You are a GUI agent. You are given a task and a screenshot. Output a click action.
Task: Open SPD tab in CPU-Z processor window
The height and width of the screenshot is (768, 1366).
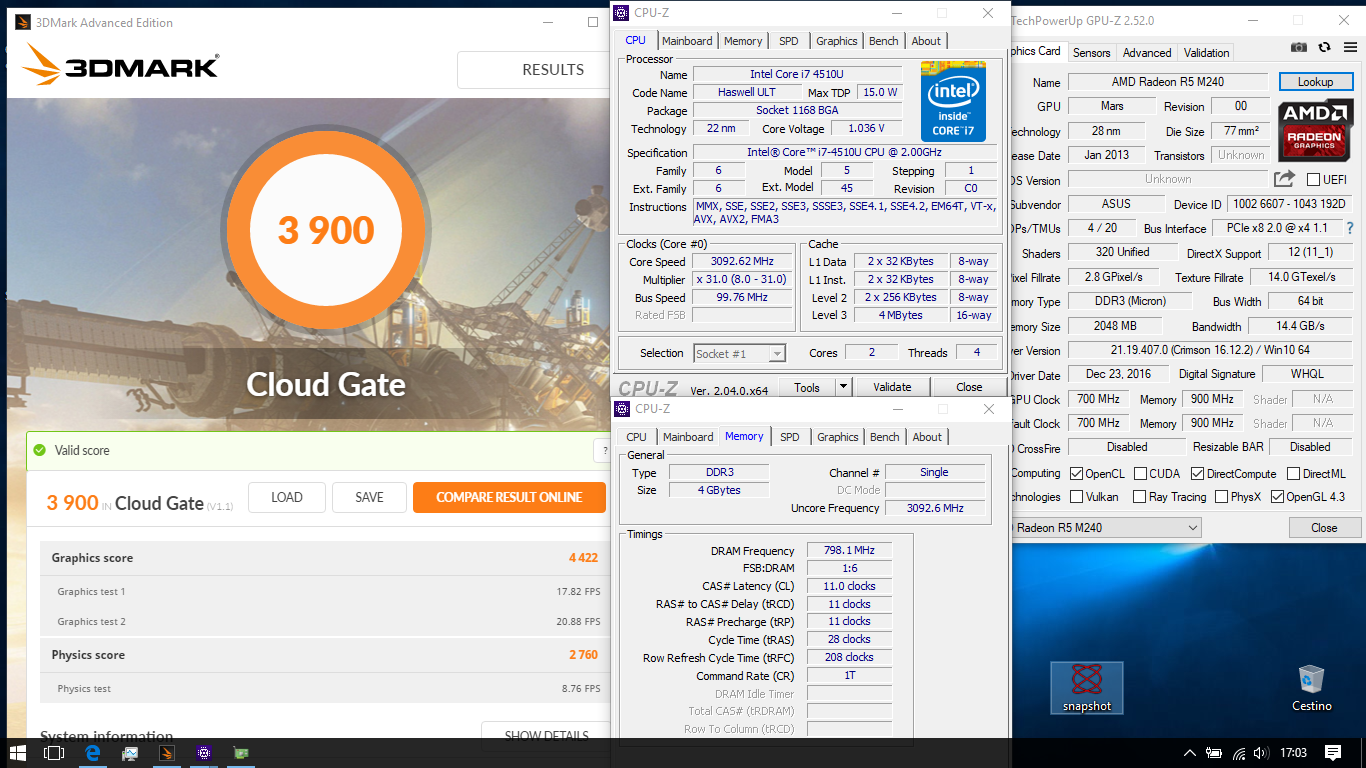pos(789,41)
